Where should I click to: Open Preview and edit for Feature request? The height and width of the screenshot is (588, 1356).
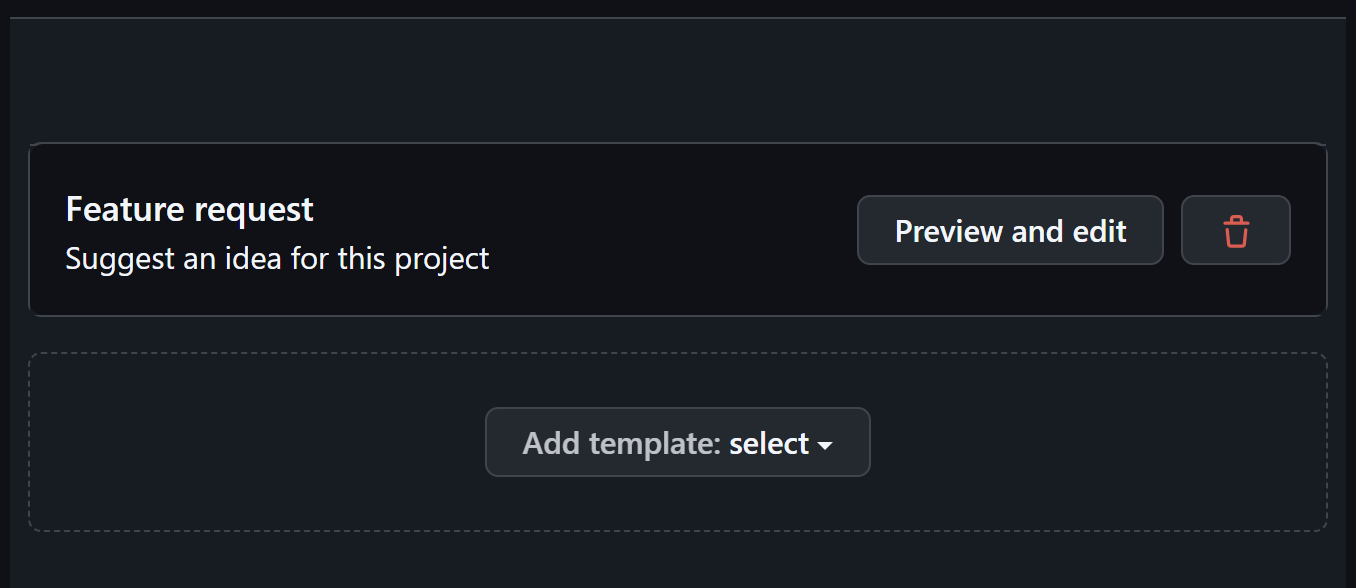(x=1010, y=231)
